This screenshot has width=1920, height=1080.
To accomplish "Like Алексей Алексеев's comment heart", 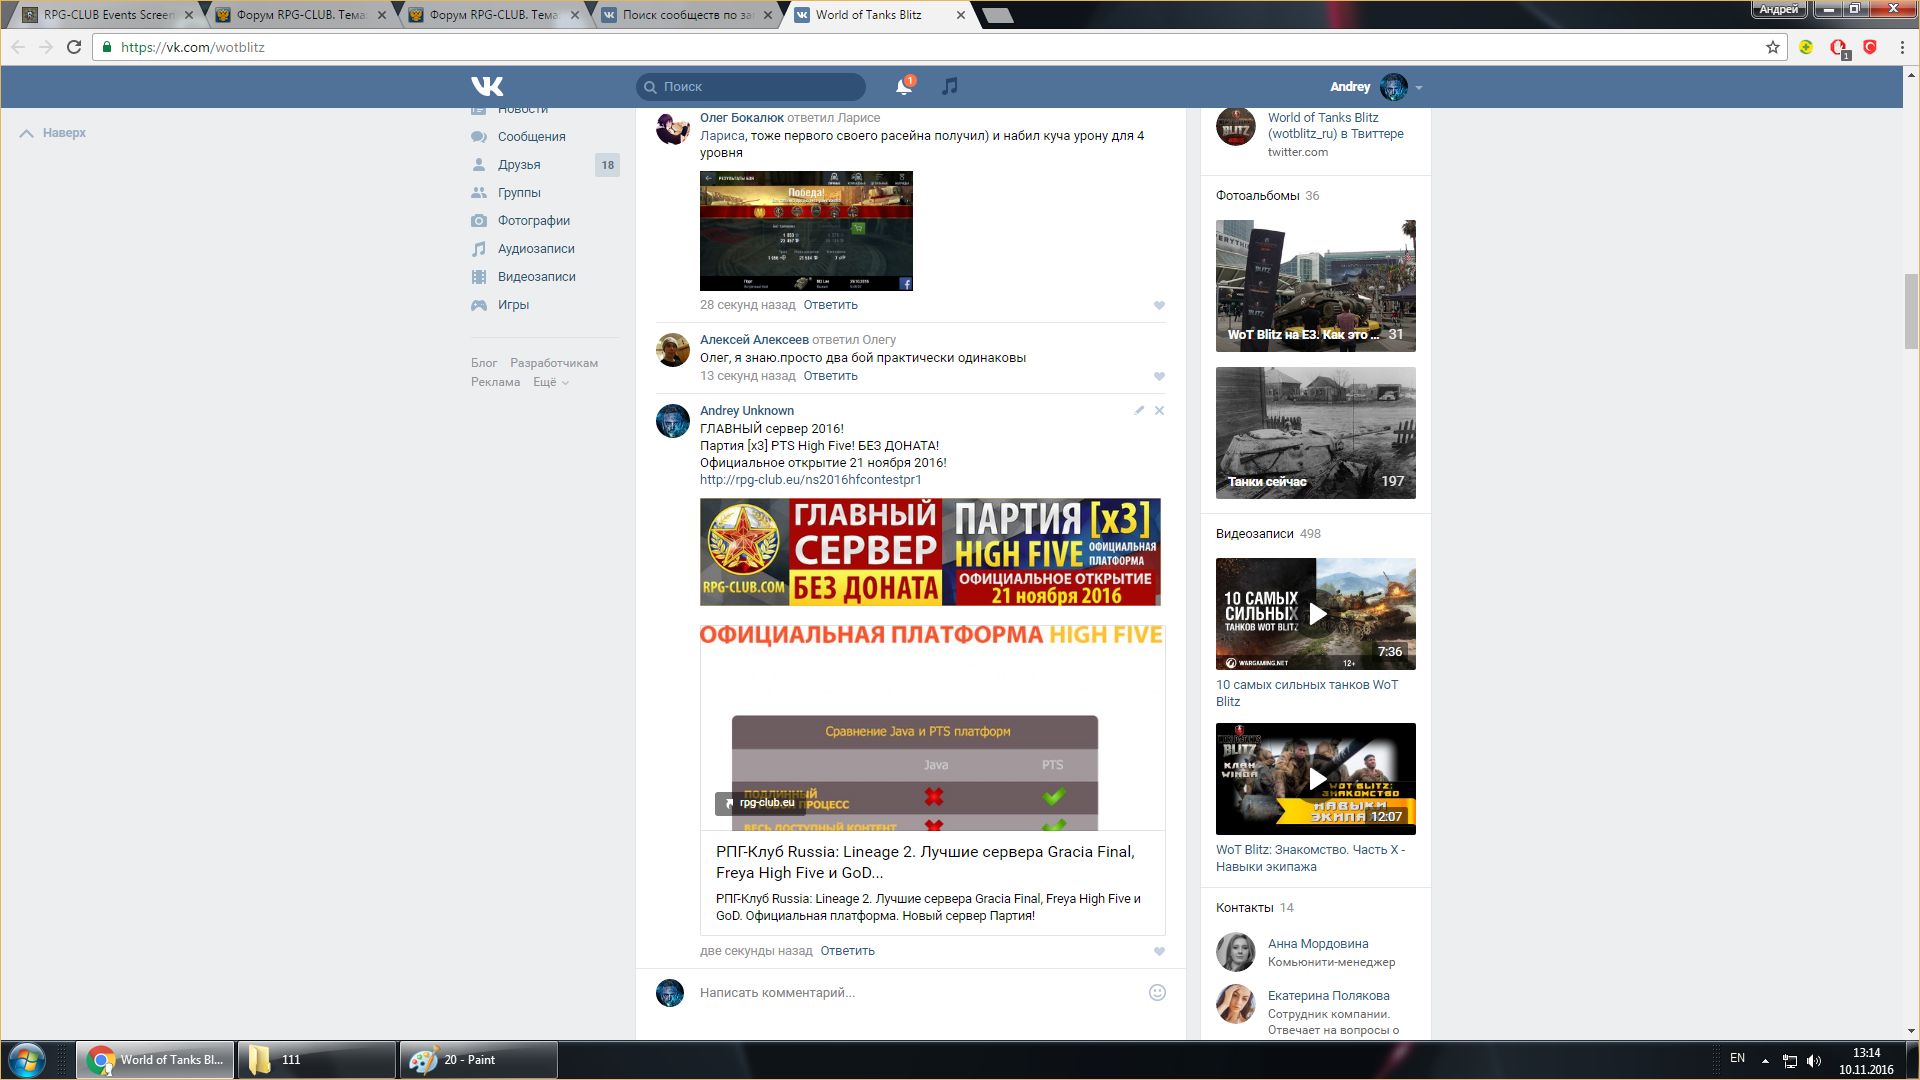I will click(1160, 376).
